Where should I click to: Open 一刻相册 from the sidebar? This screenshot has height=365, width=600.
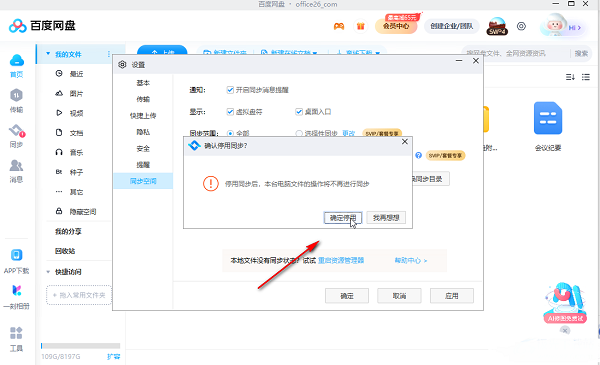click(16, 297)
